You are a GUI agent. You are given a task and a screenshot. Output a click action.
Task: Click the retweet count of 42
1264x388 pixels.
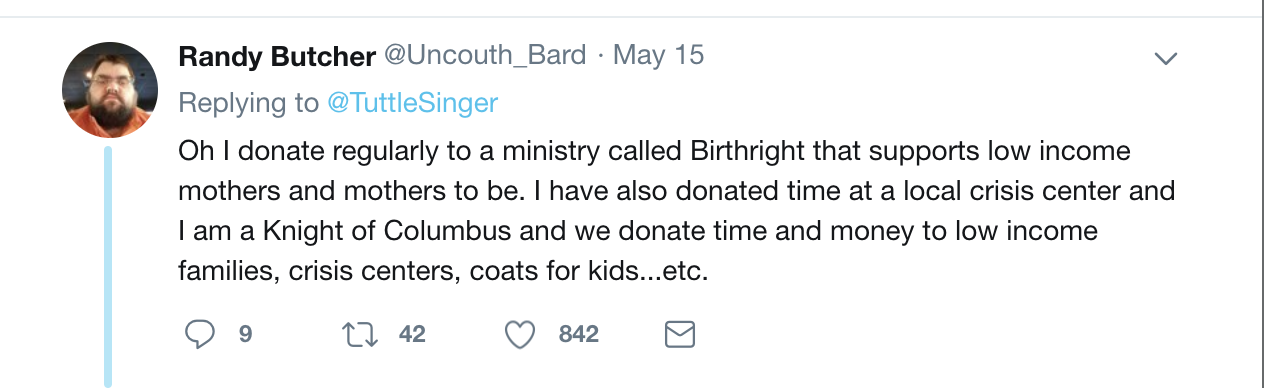[412, 334]
